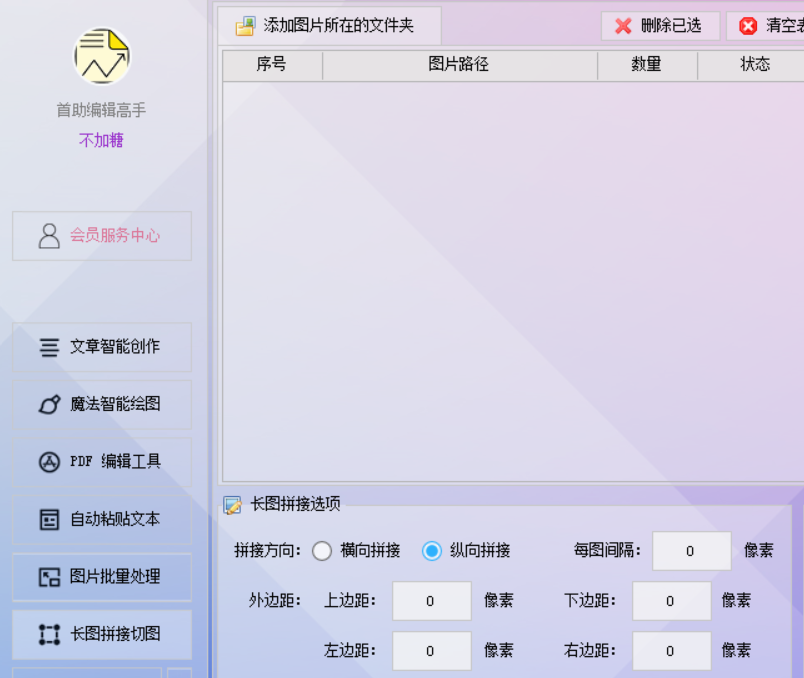Click the 每图间隔 pixel input field
This screenshot has height=678, width=804.
point(692,551)
